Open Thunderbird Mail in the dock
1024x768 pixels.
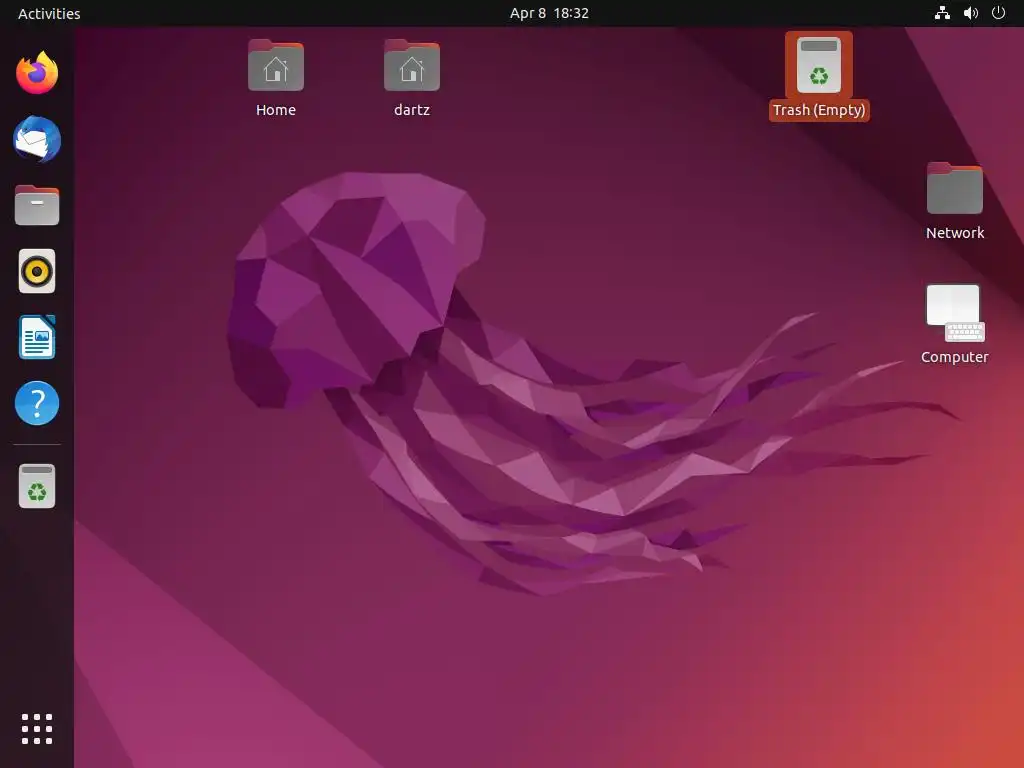click(x=37, y=139)
